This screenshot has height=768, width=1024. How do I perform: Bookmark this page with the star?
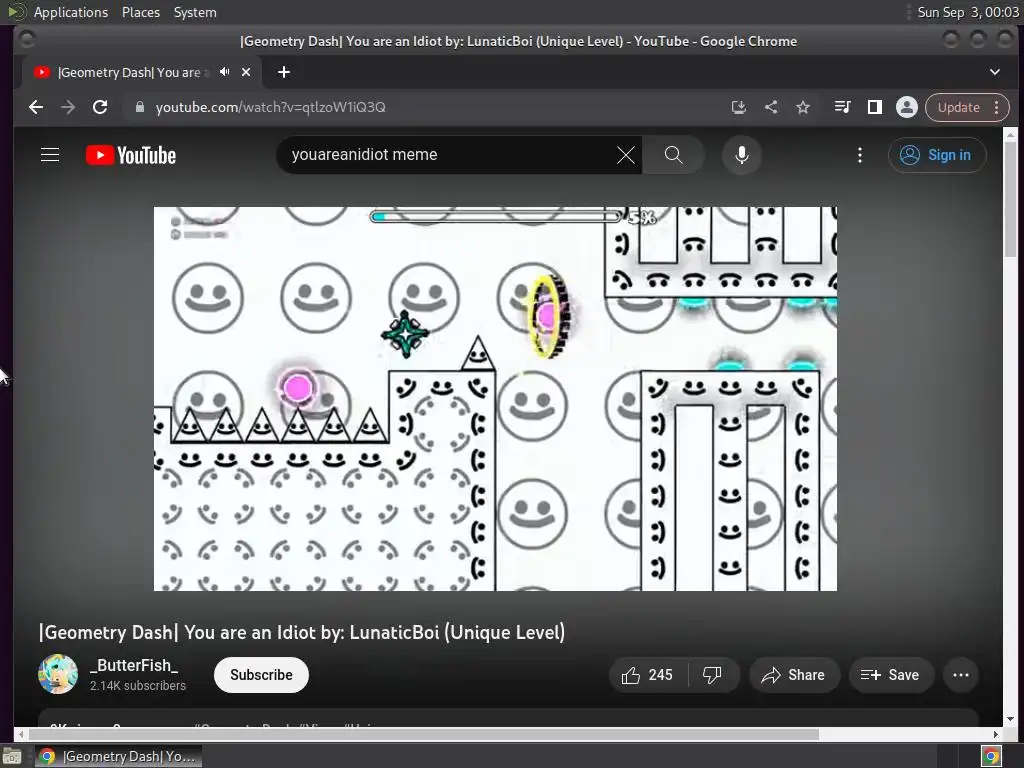[803, 107]
